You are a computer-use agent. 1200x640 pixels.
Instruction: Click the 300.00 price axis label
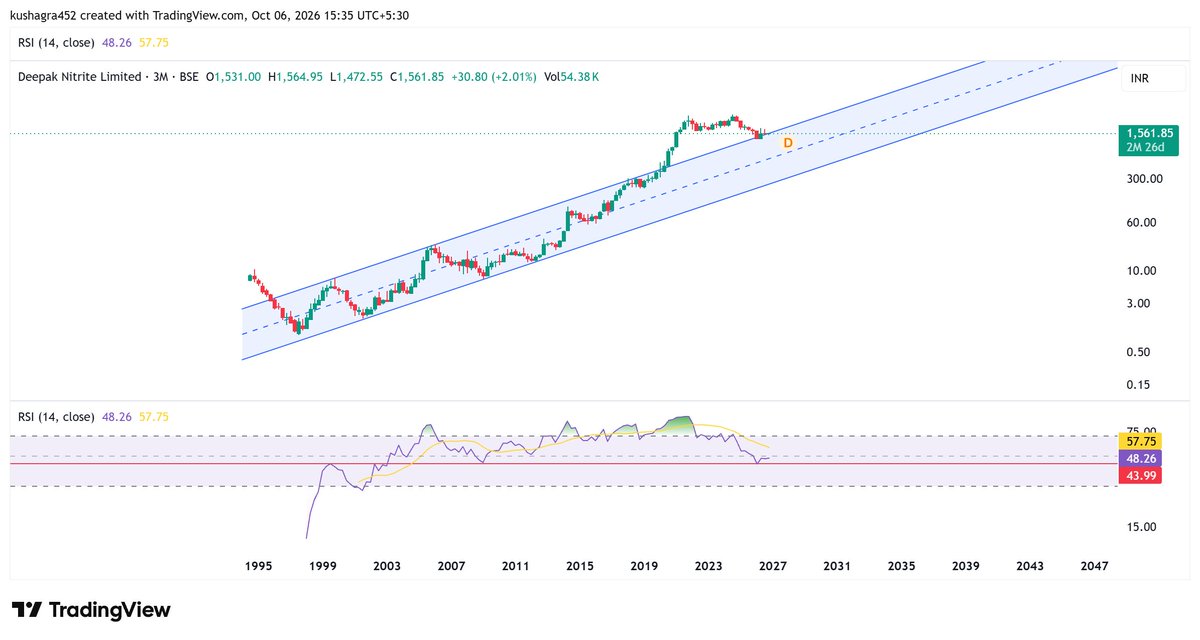pyautogui.click(x=1146, y=179)
